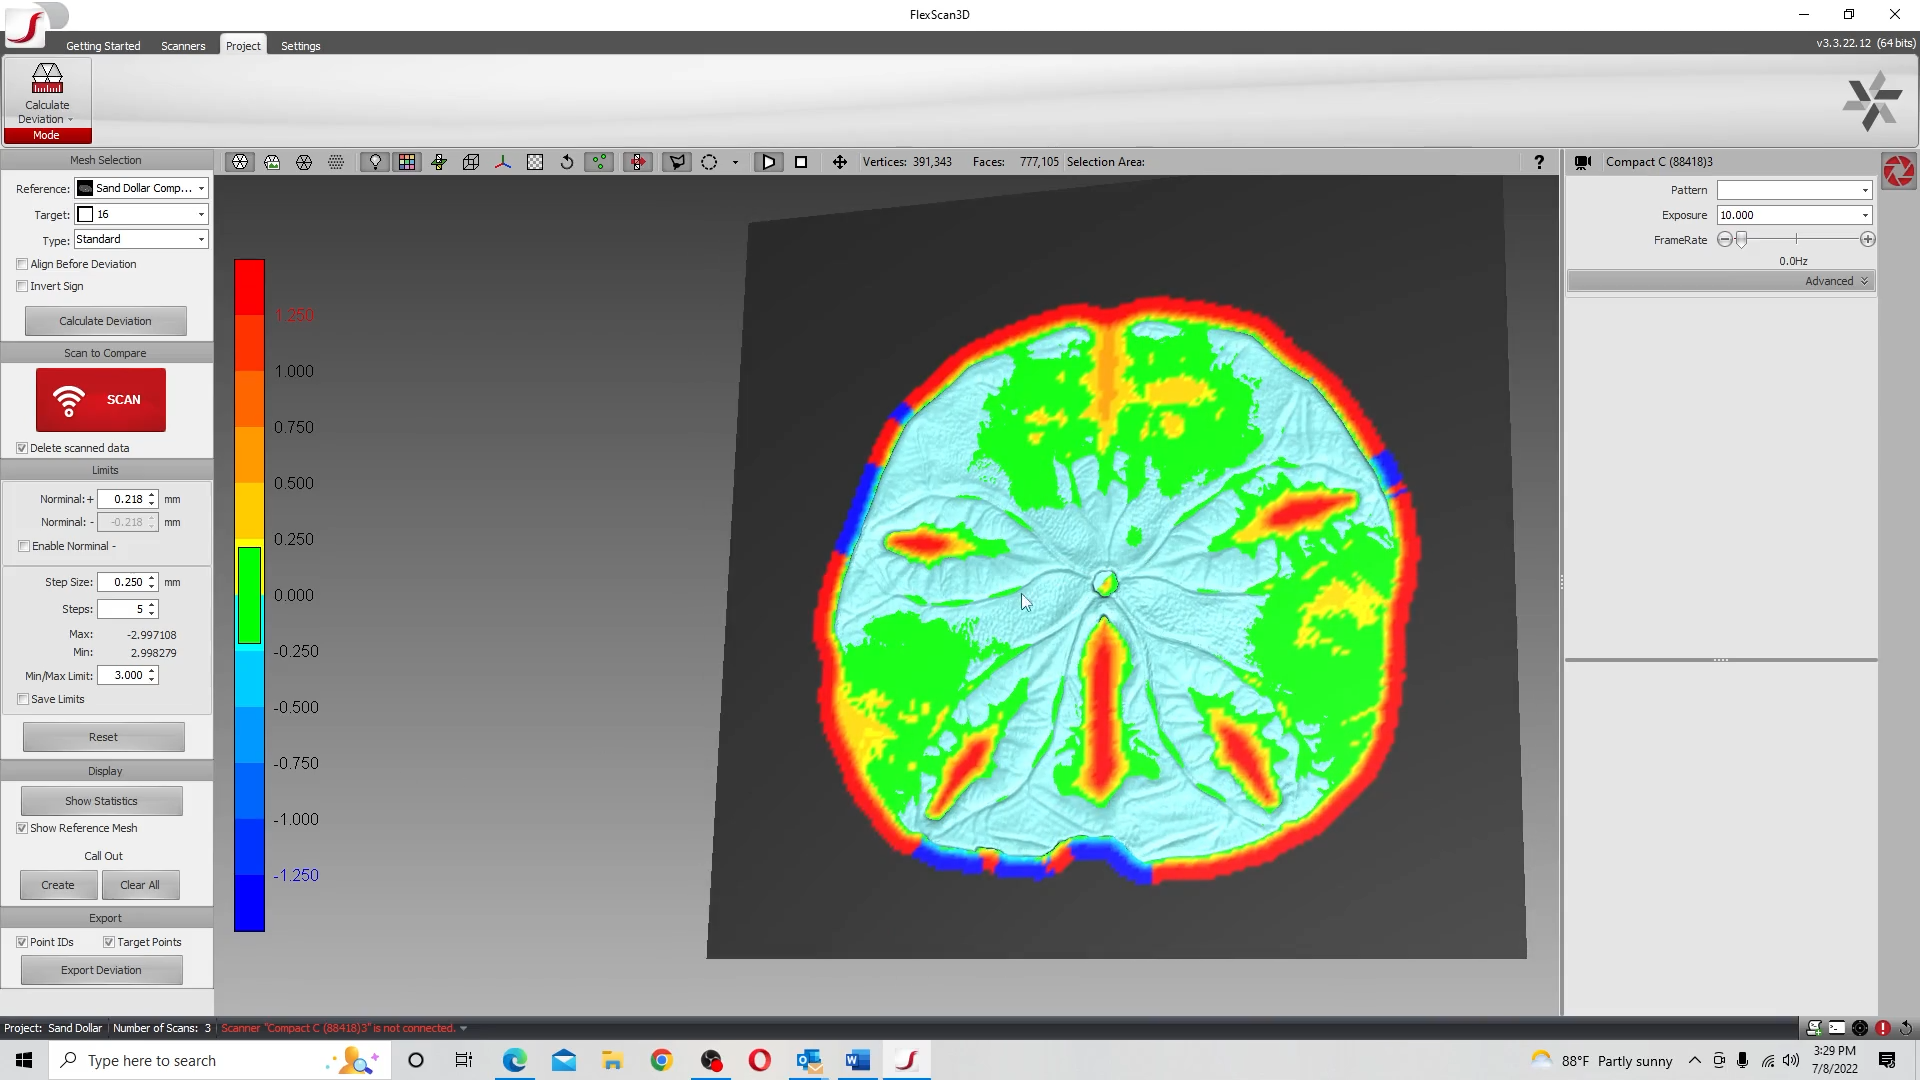Click the target circle status bar icon
The width and height of the screenshot is (1920, 1080).
tap(1860, 1028)
